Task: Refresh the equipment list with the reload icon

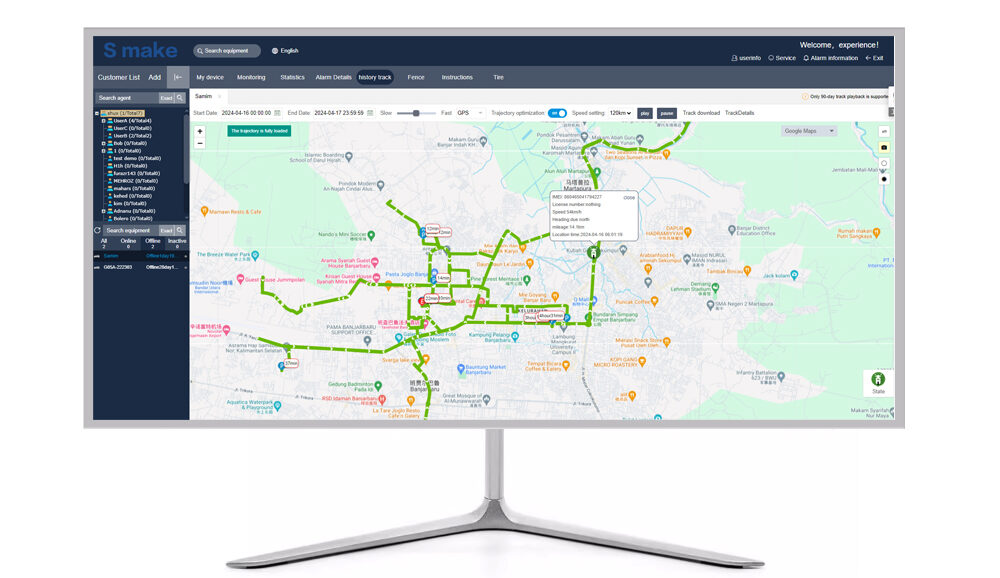Action: (x=98, y=230)
